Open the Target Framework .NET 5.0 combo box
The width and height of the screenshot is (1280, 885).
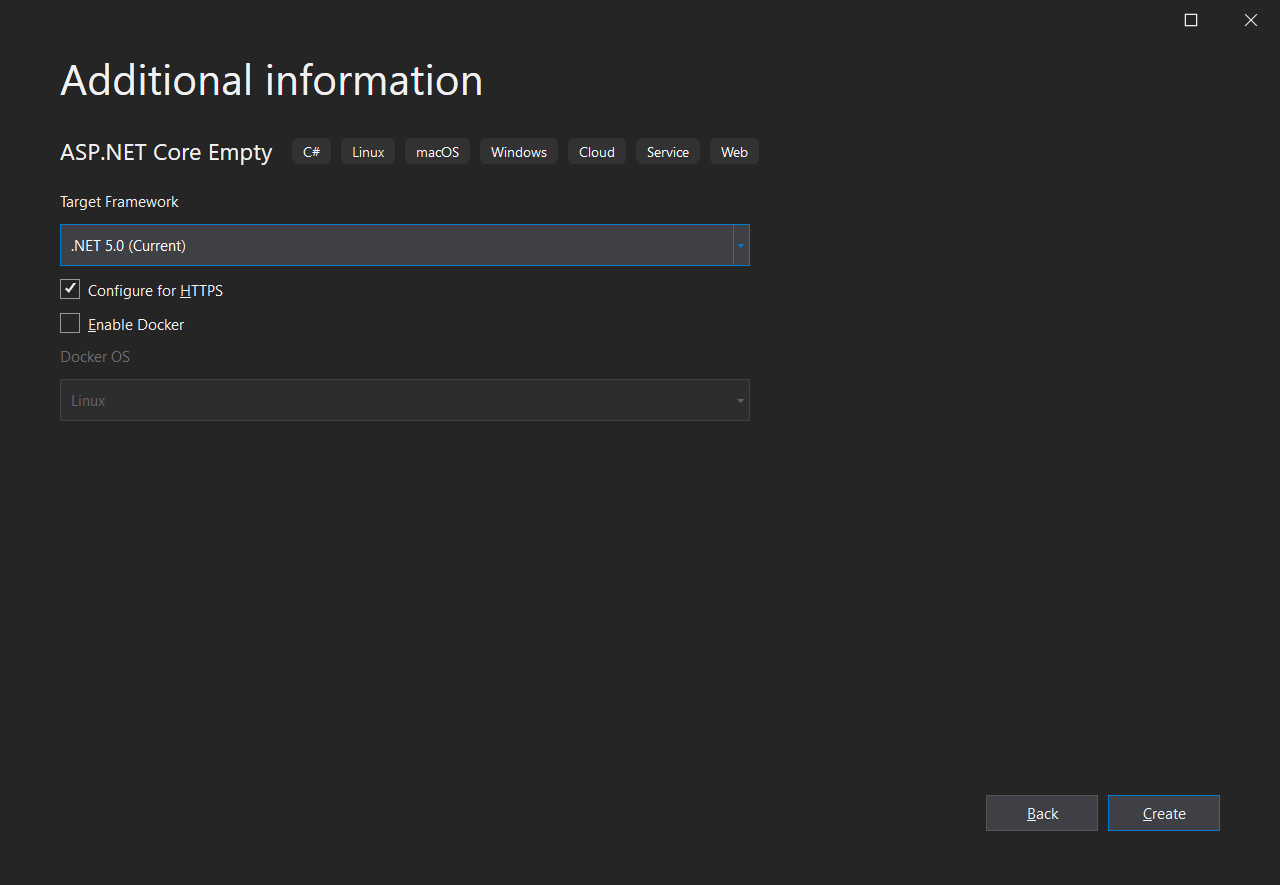click(x=396, y=246)
